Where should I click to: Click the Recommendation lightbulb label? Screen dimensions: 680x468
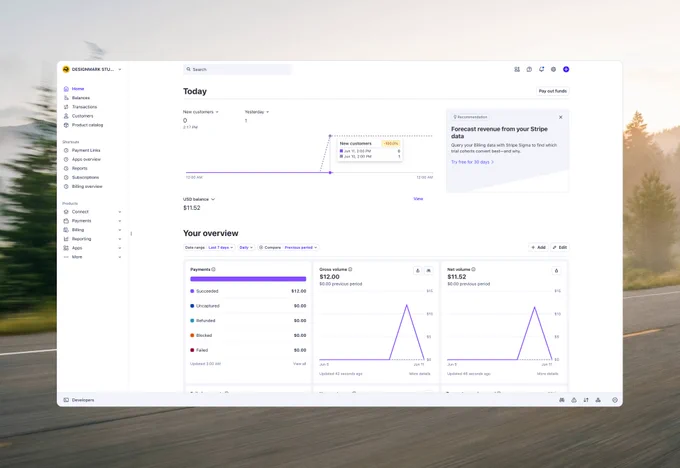click(470, 117)
